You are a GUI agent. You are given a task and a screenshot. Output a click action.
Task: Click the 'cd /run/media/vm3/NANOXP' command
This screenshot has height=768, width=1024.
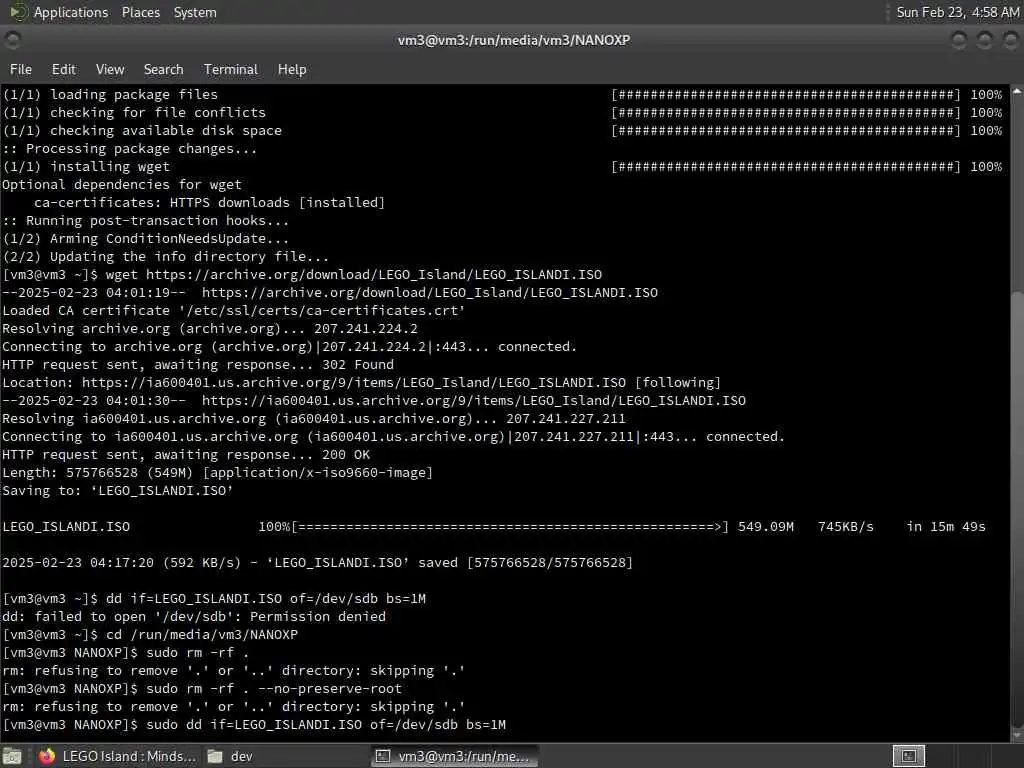[x=202, y=634]
